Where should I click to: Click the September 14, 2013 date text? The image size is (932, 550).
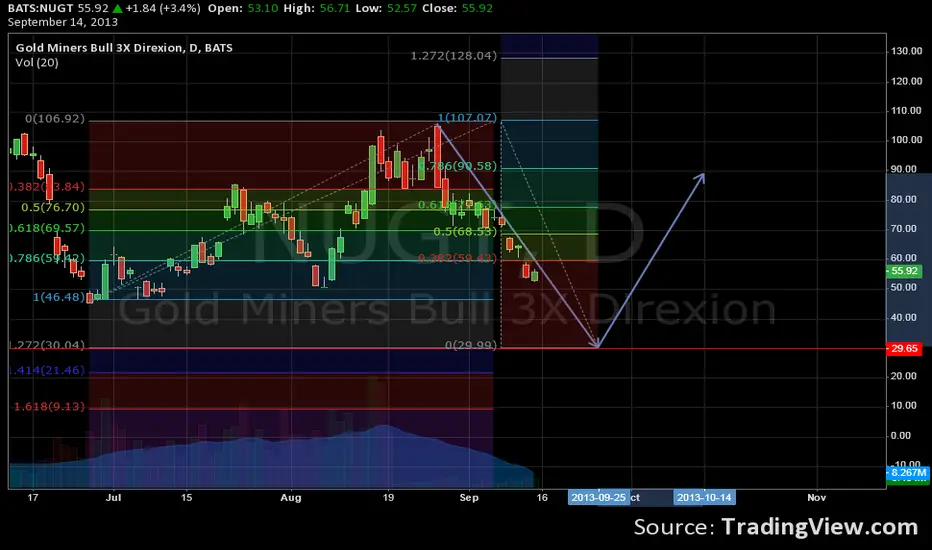tap(62, 22)
